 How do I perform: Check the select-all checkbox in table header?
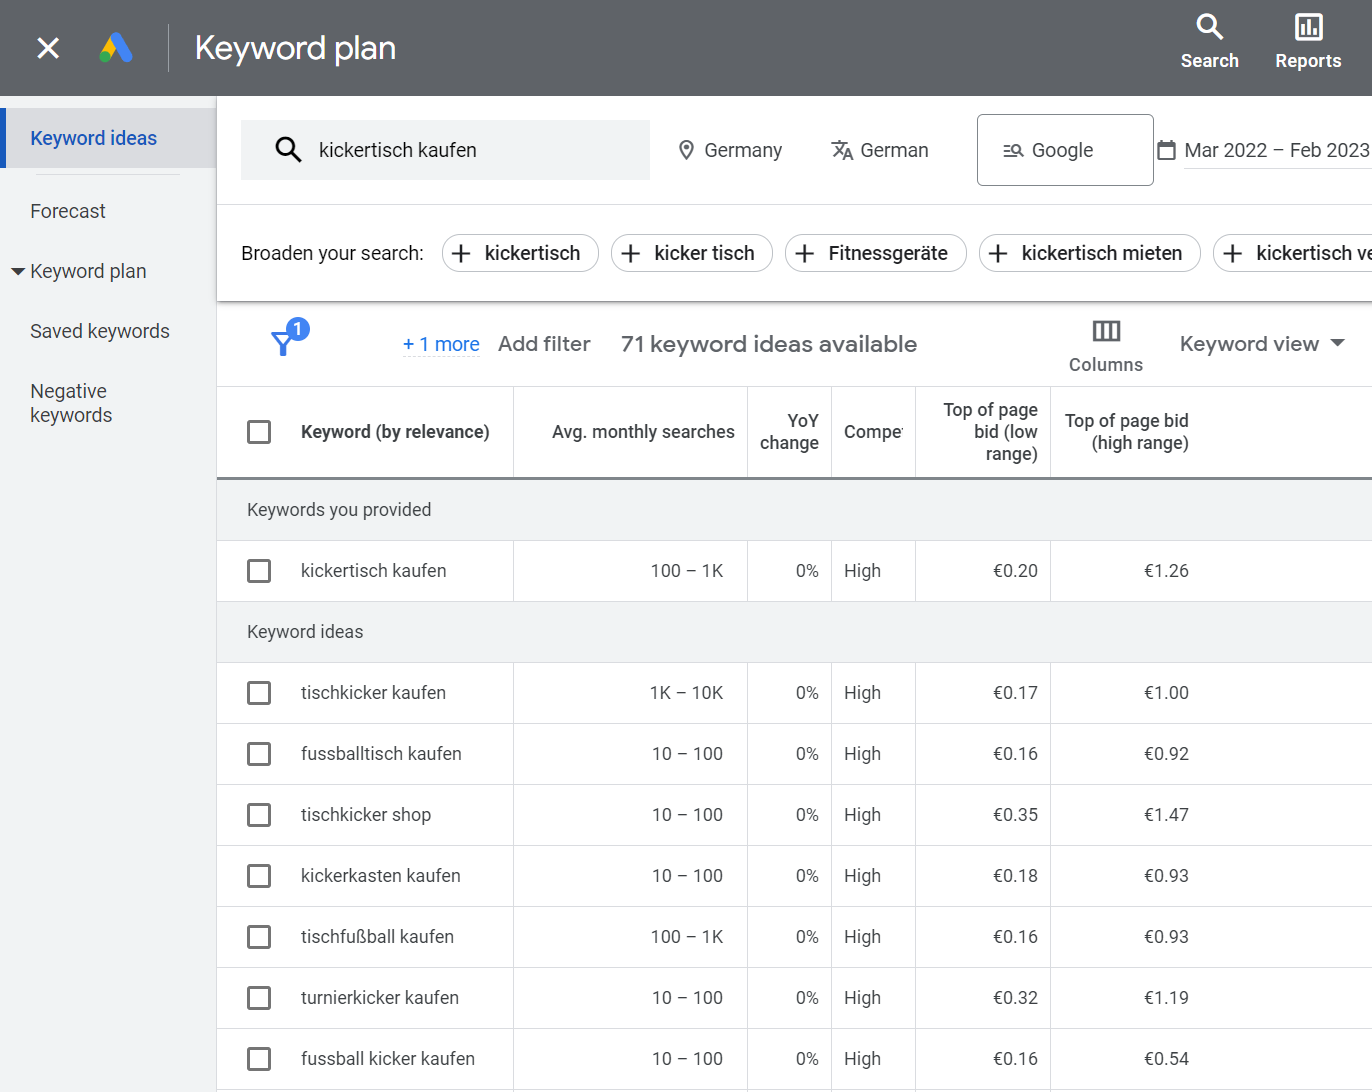(259, 432)
